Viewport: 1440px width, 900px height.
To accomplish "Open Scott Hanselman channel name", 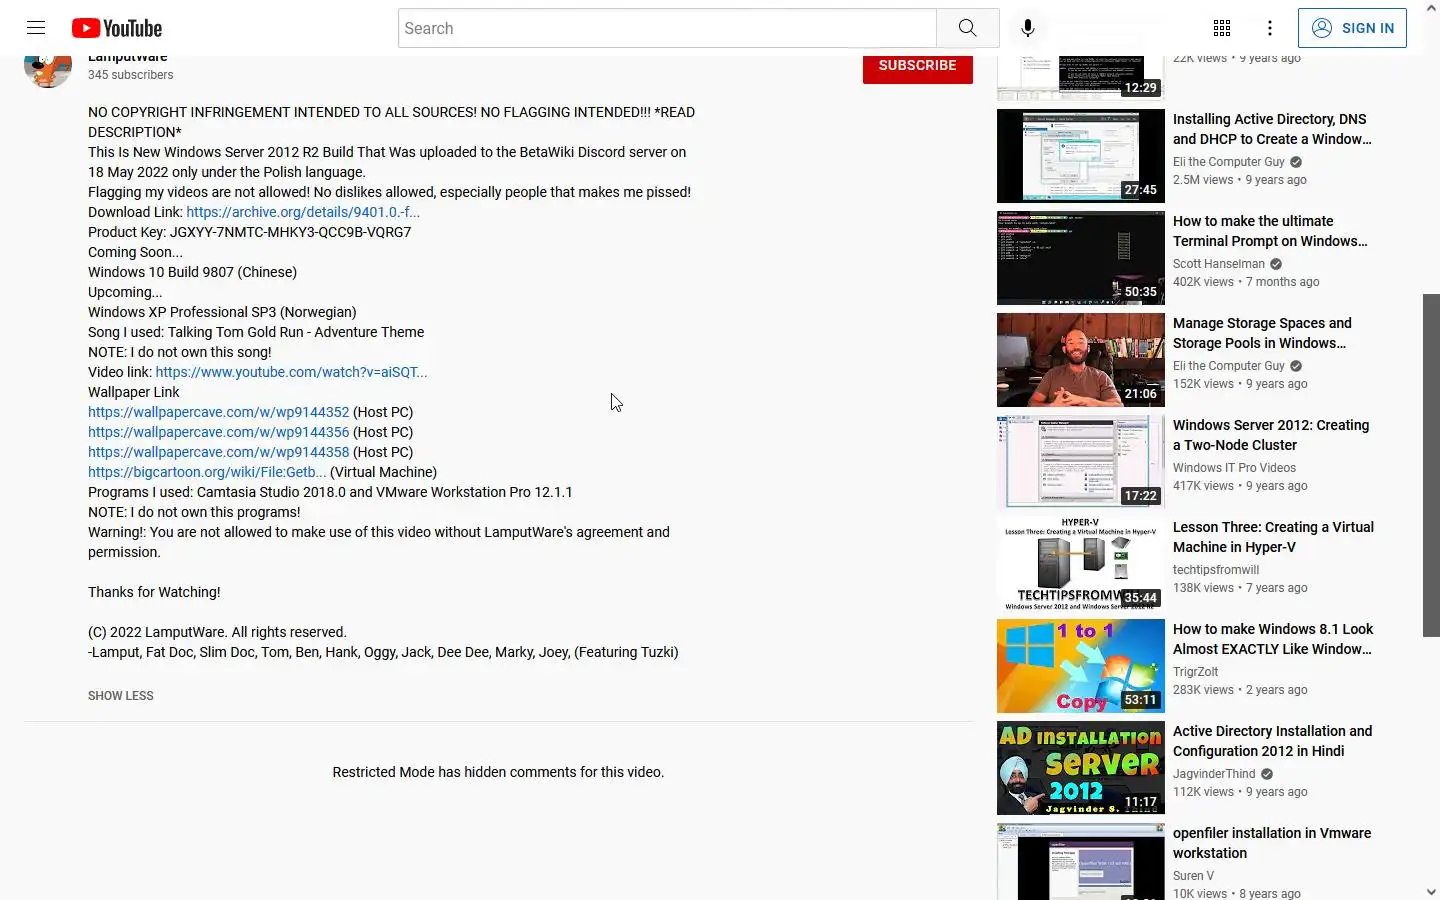I will [x=1219, y=264].
